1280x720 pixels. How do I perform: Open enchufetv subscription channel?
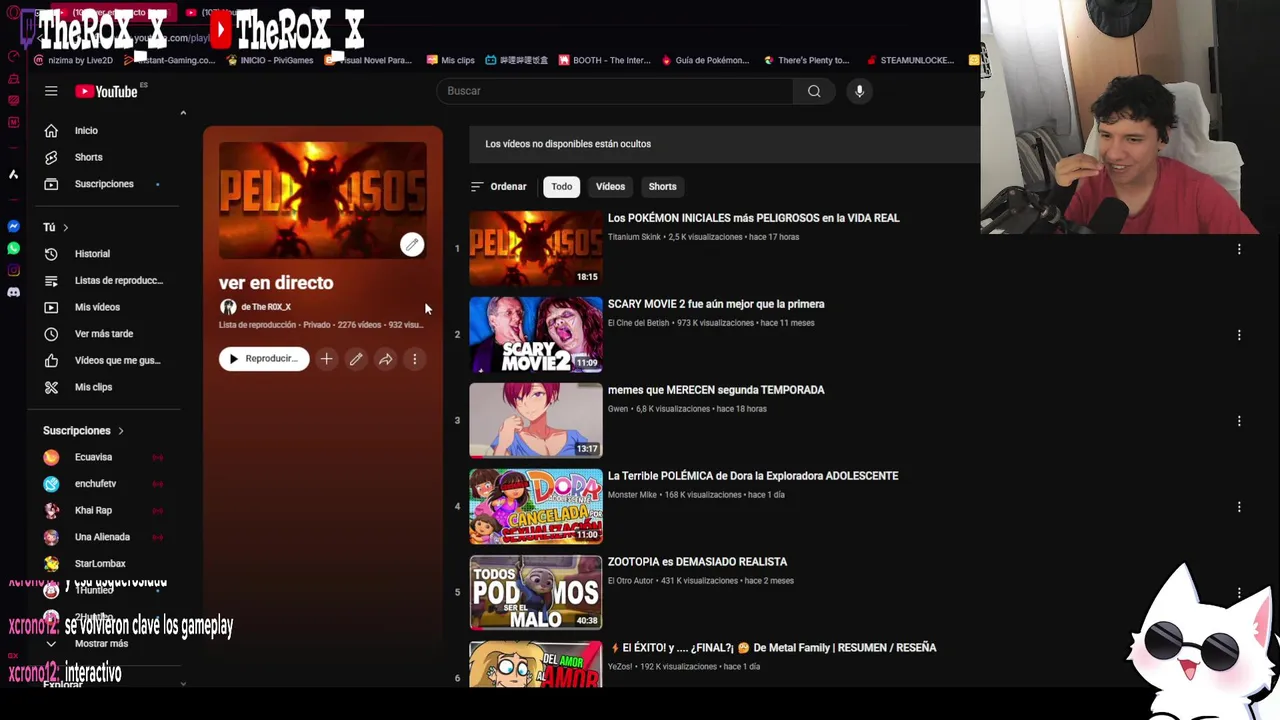[95, 484]
